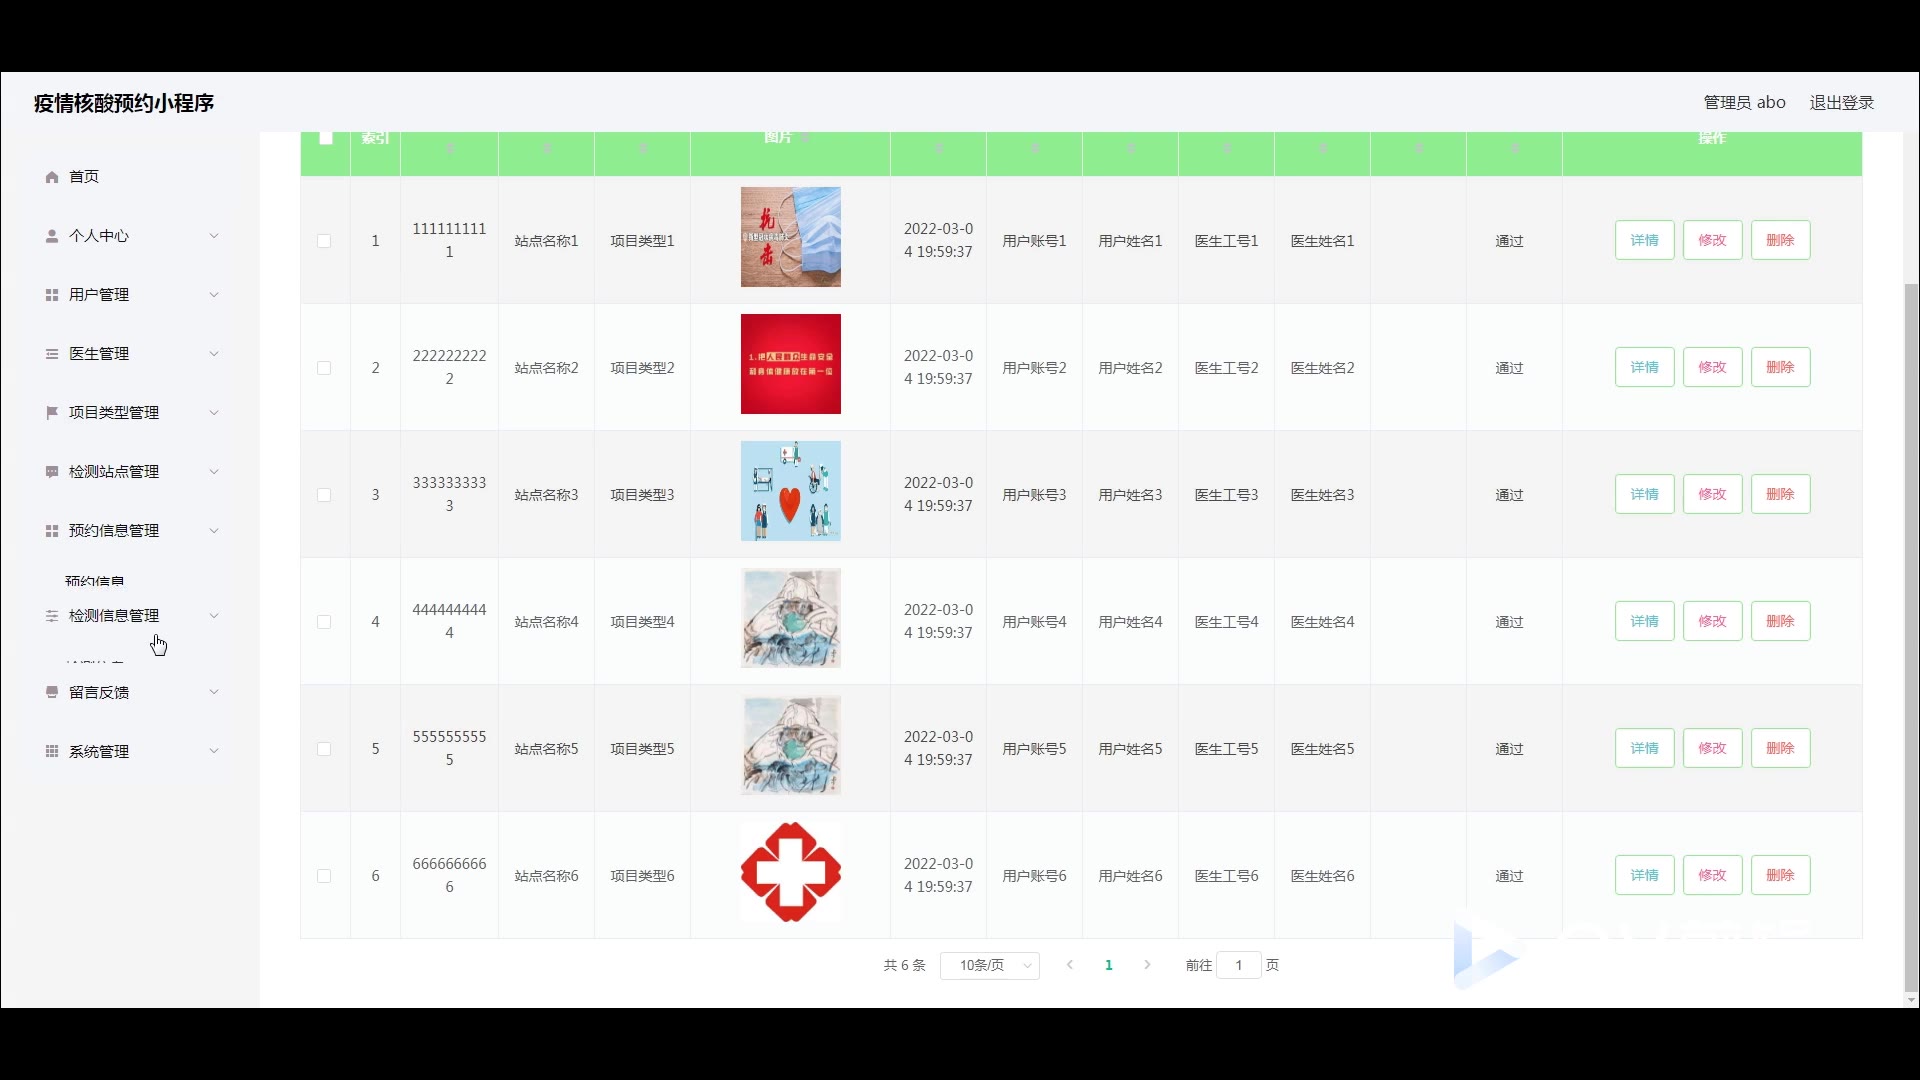Image resolution: width=1920 pixels, height=1080 pixels.
Task: Tick the checkbox for row 4
Action: [324, 622]
